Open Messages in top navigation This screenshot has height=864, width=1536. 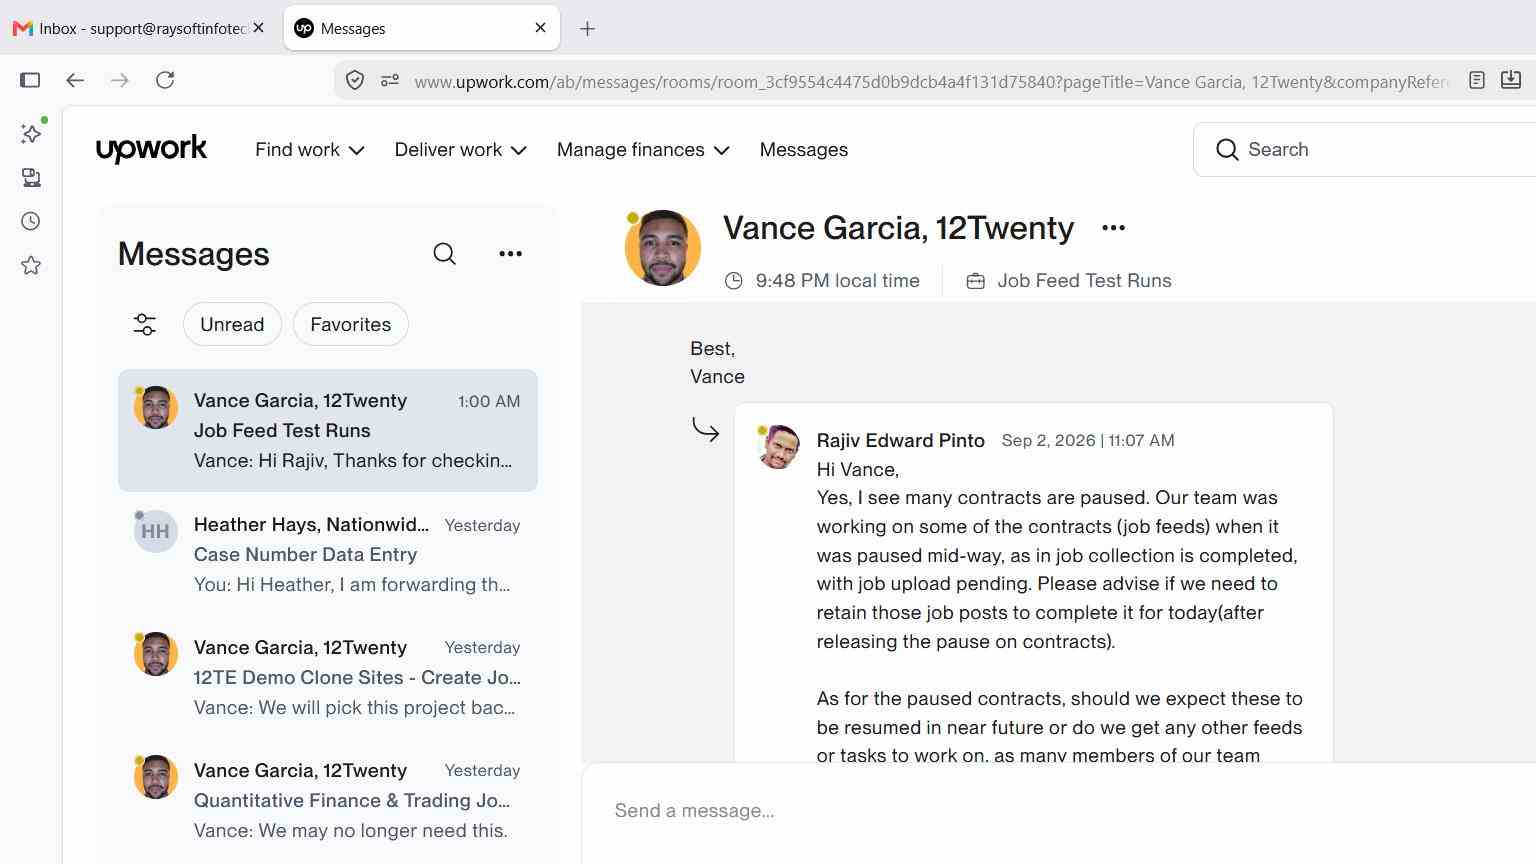(x=804, y=150)
